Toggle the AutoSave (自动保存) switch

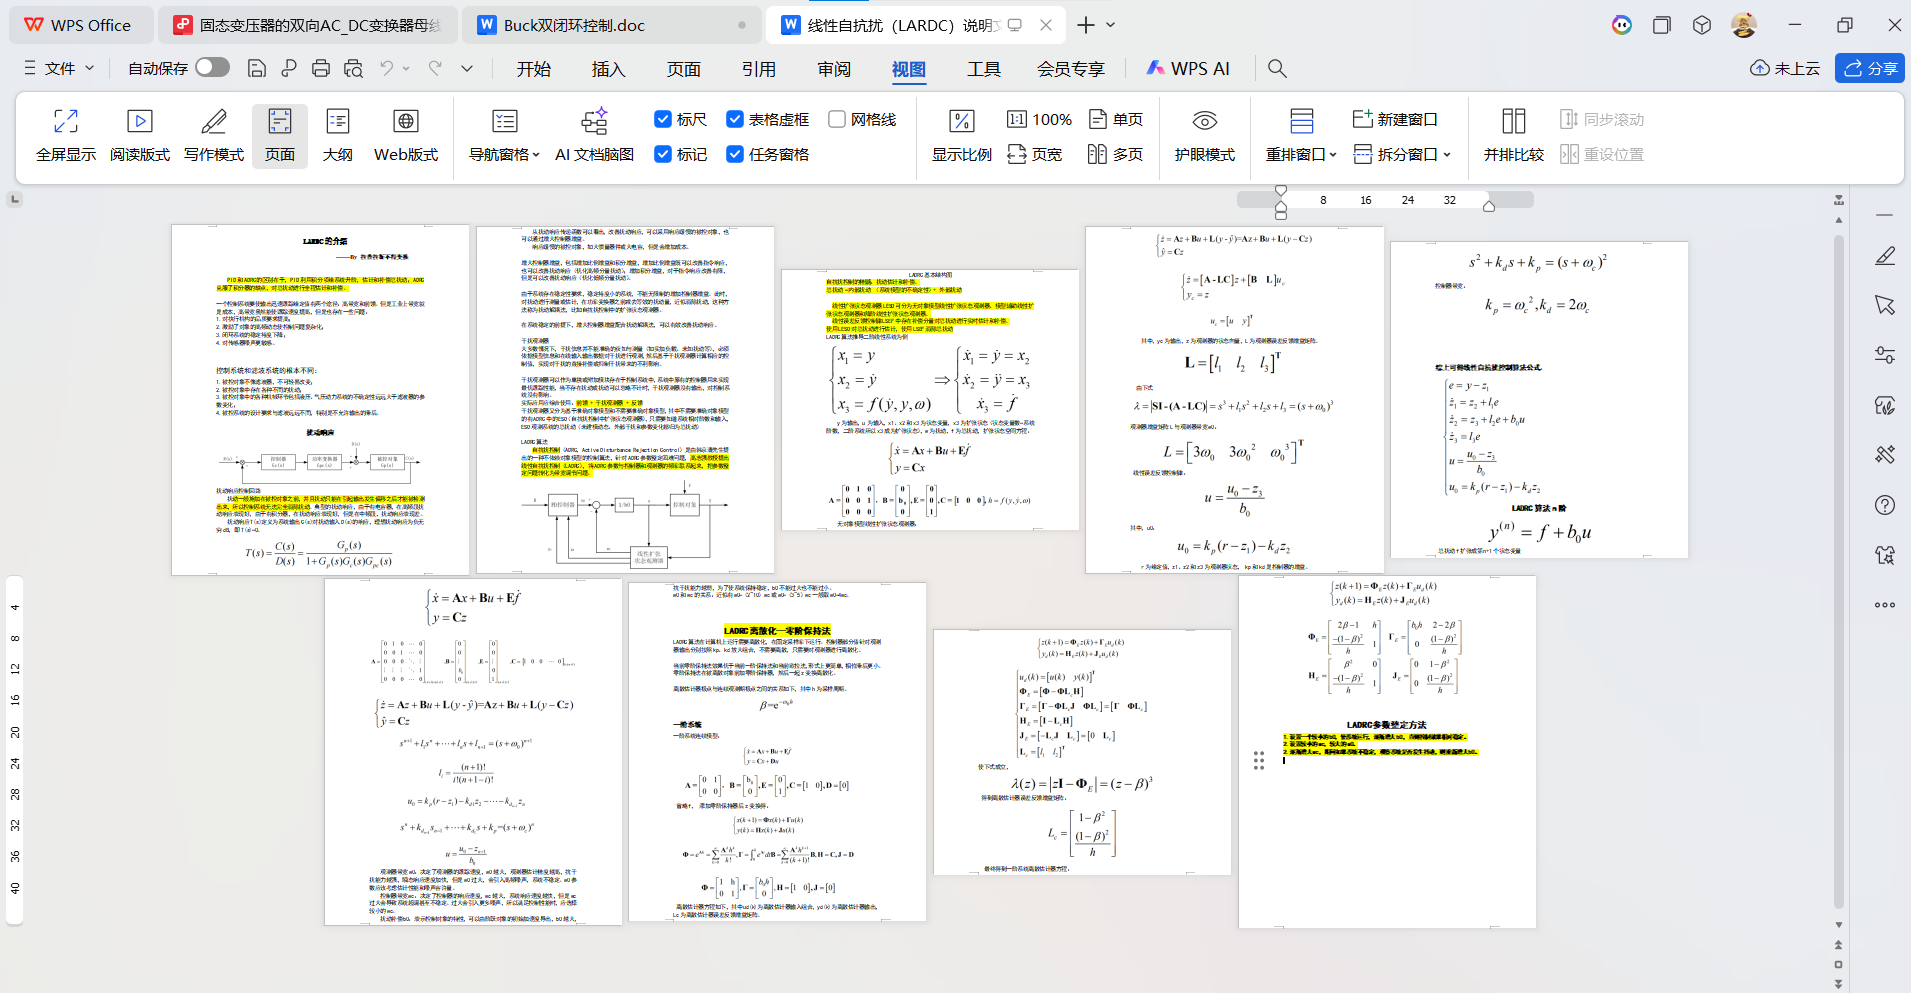pos(212,67)
